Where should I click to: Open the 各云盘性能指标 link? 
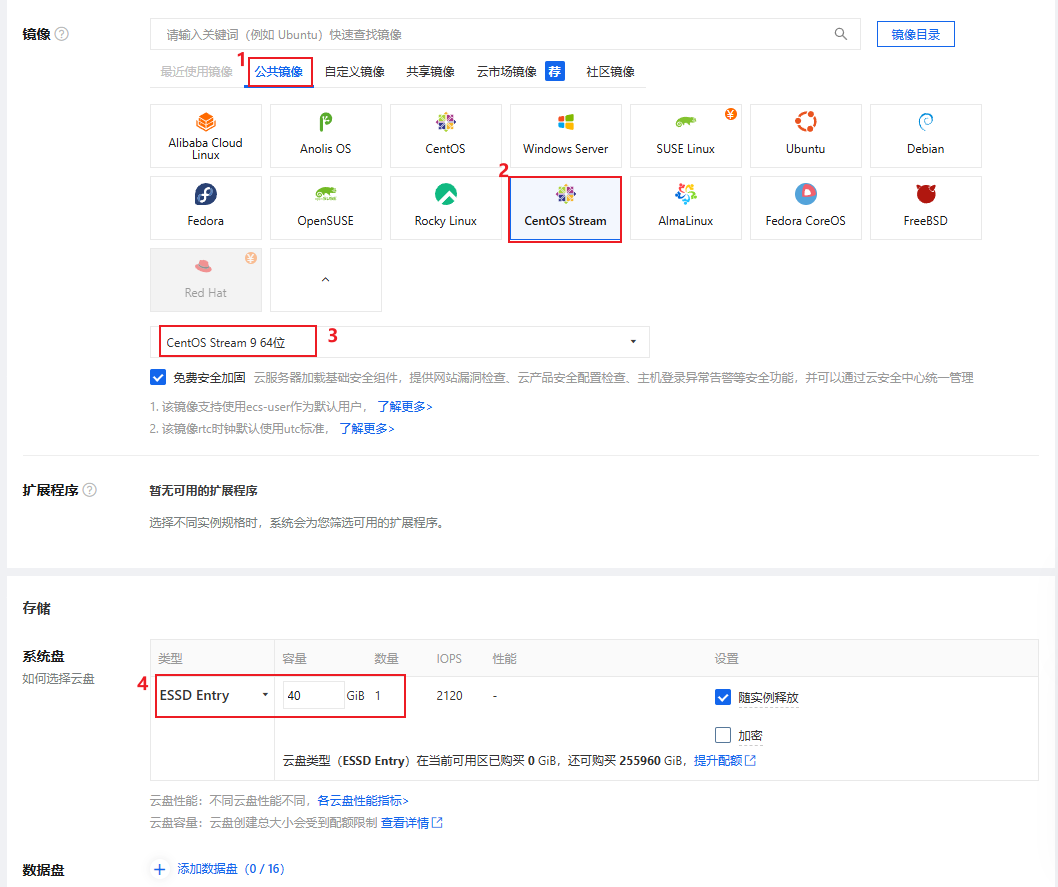click(x=363, y=801)
